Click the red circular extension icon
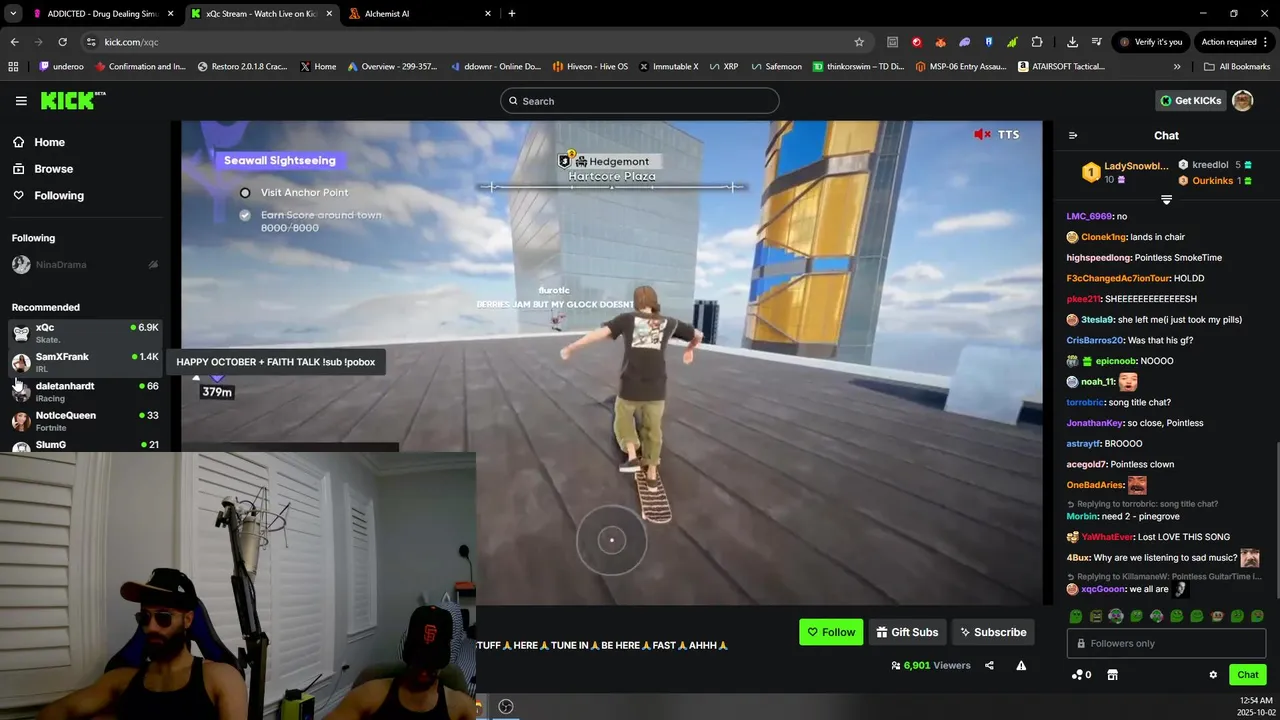 916,42
